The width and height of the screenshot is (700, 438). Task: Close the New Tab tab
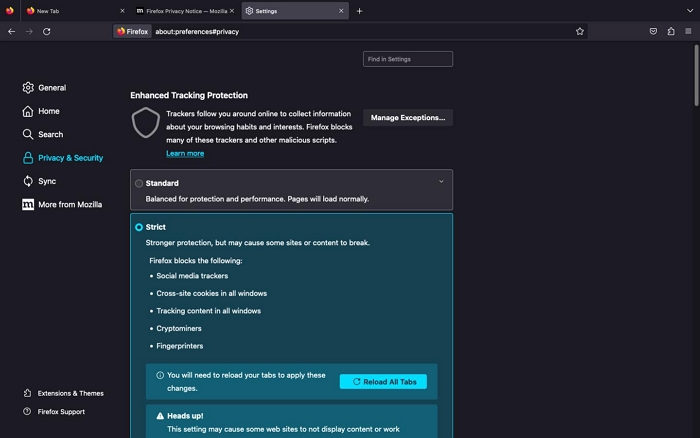click(122, 11)
